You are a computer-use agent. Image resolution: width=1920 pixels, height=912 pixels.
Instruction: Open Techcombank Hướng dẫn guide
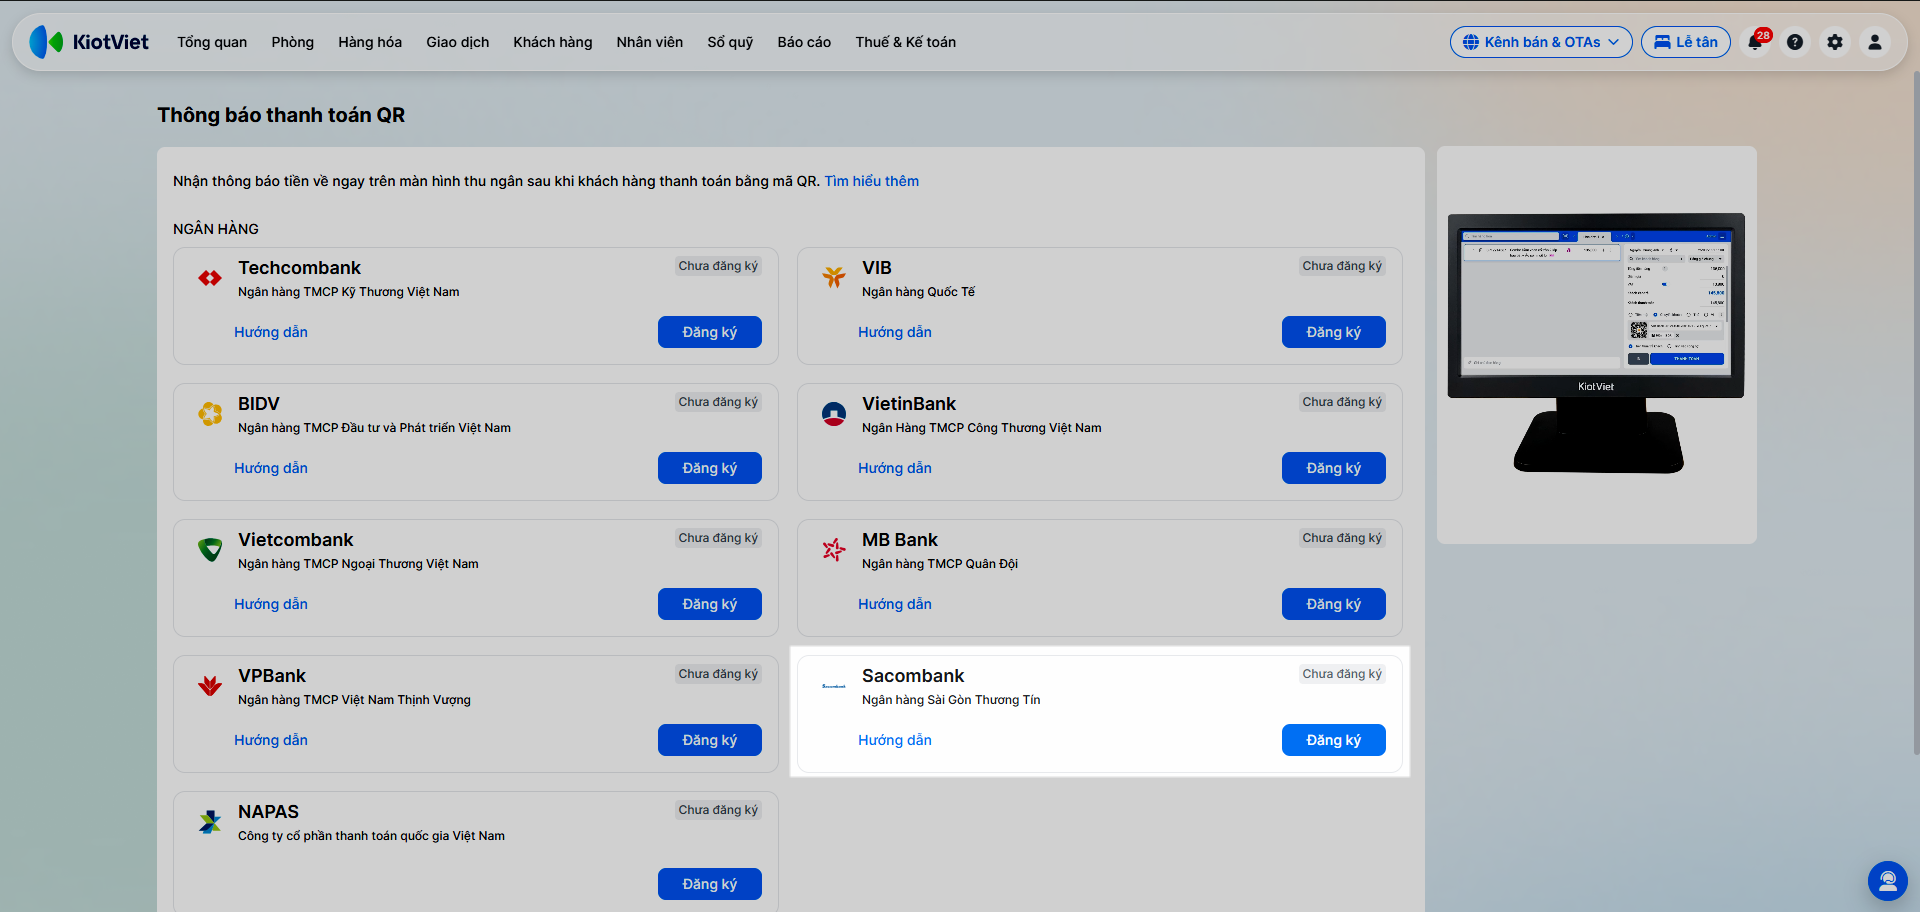(x=271, y=332)
